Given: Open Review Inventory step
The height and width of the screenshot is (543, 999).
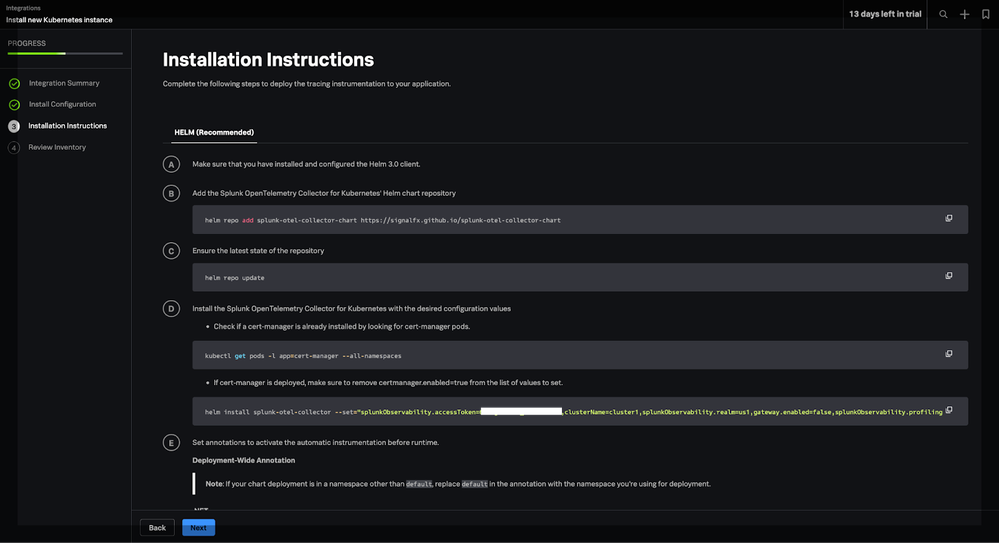Looking at the screenshot, I should (57, 147).
